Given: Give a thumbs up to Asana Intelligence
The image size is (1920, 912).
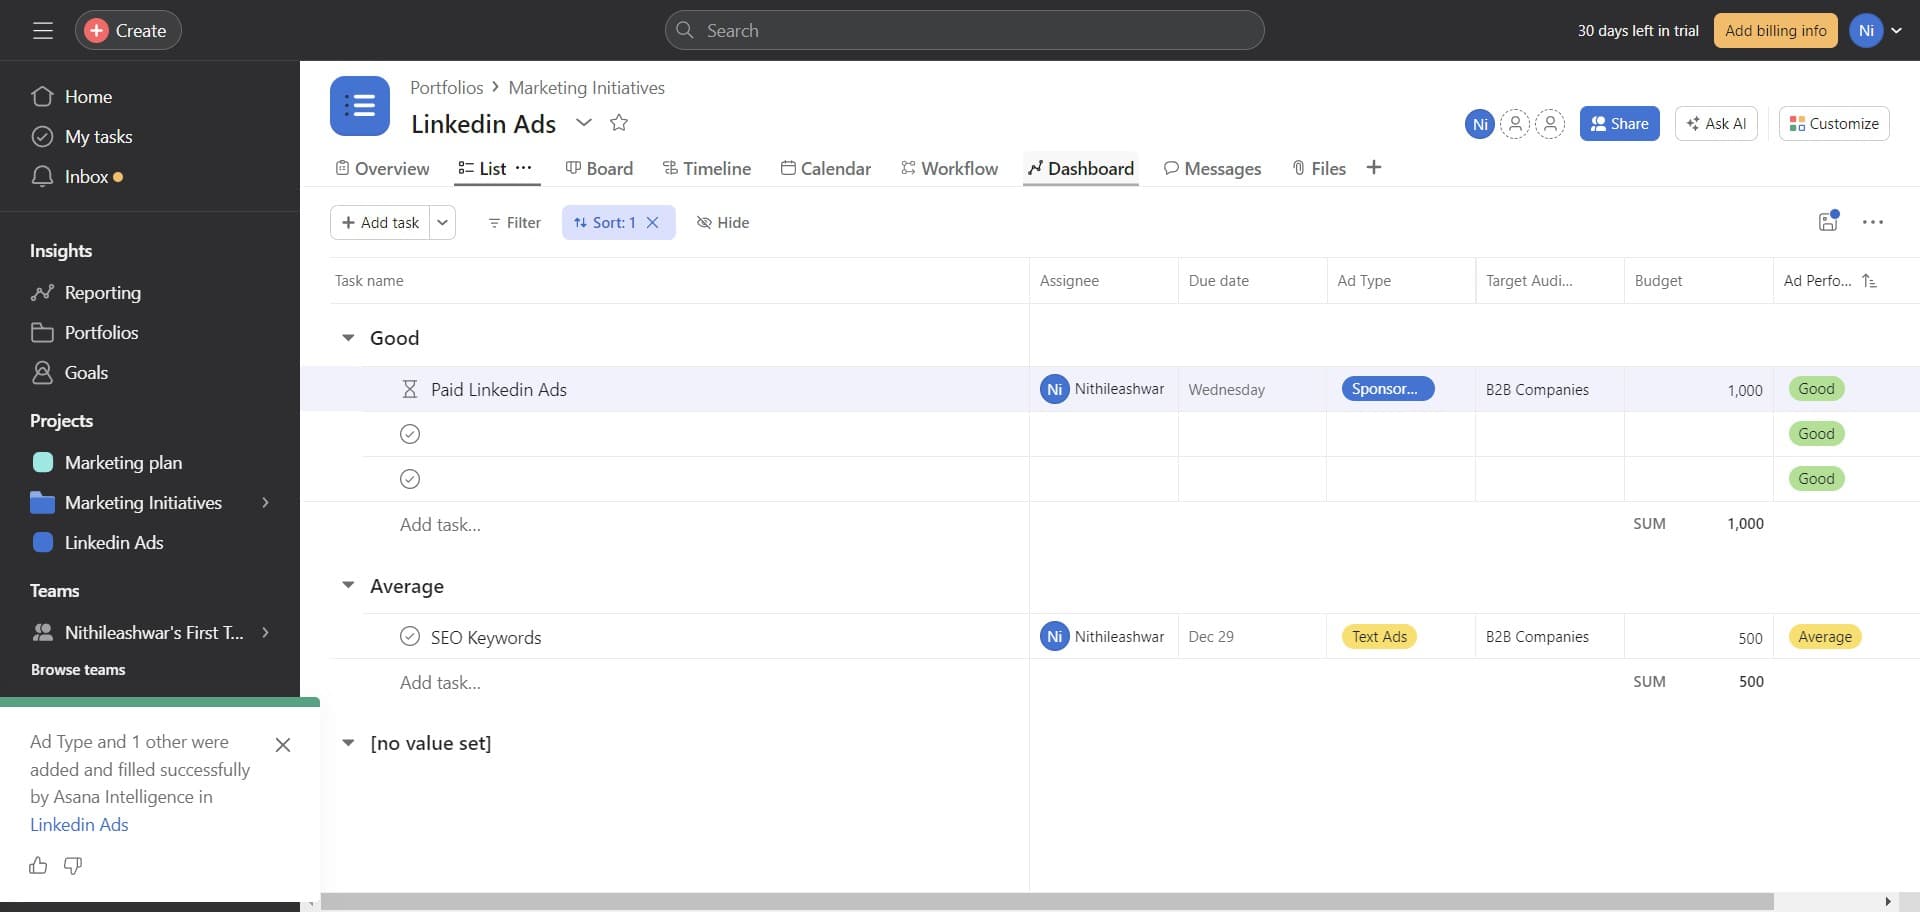Looking at the screenshot, I should coord(38,866).
